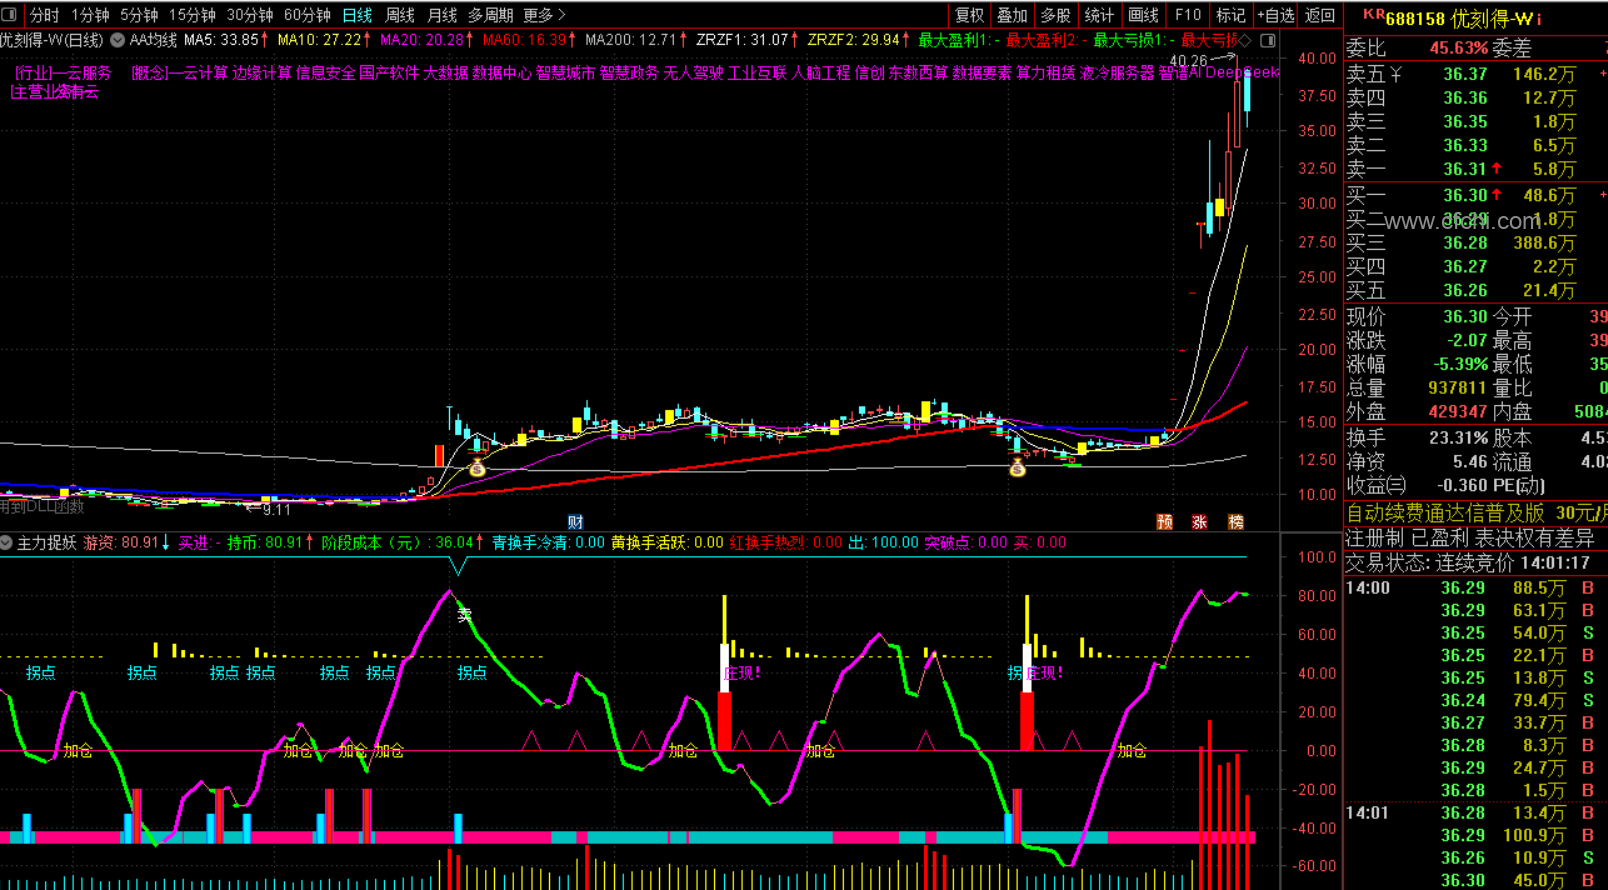The image size is (1608, 890).
Task: Switch to the 分时 chart tab
Action: point(45,15)
